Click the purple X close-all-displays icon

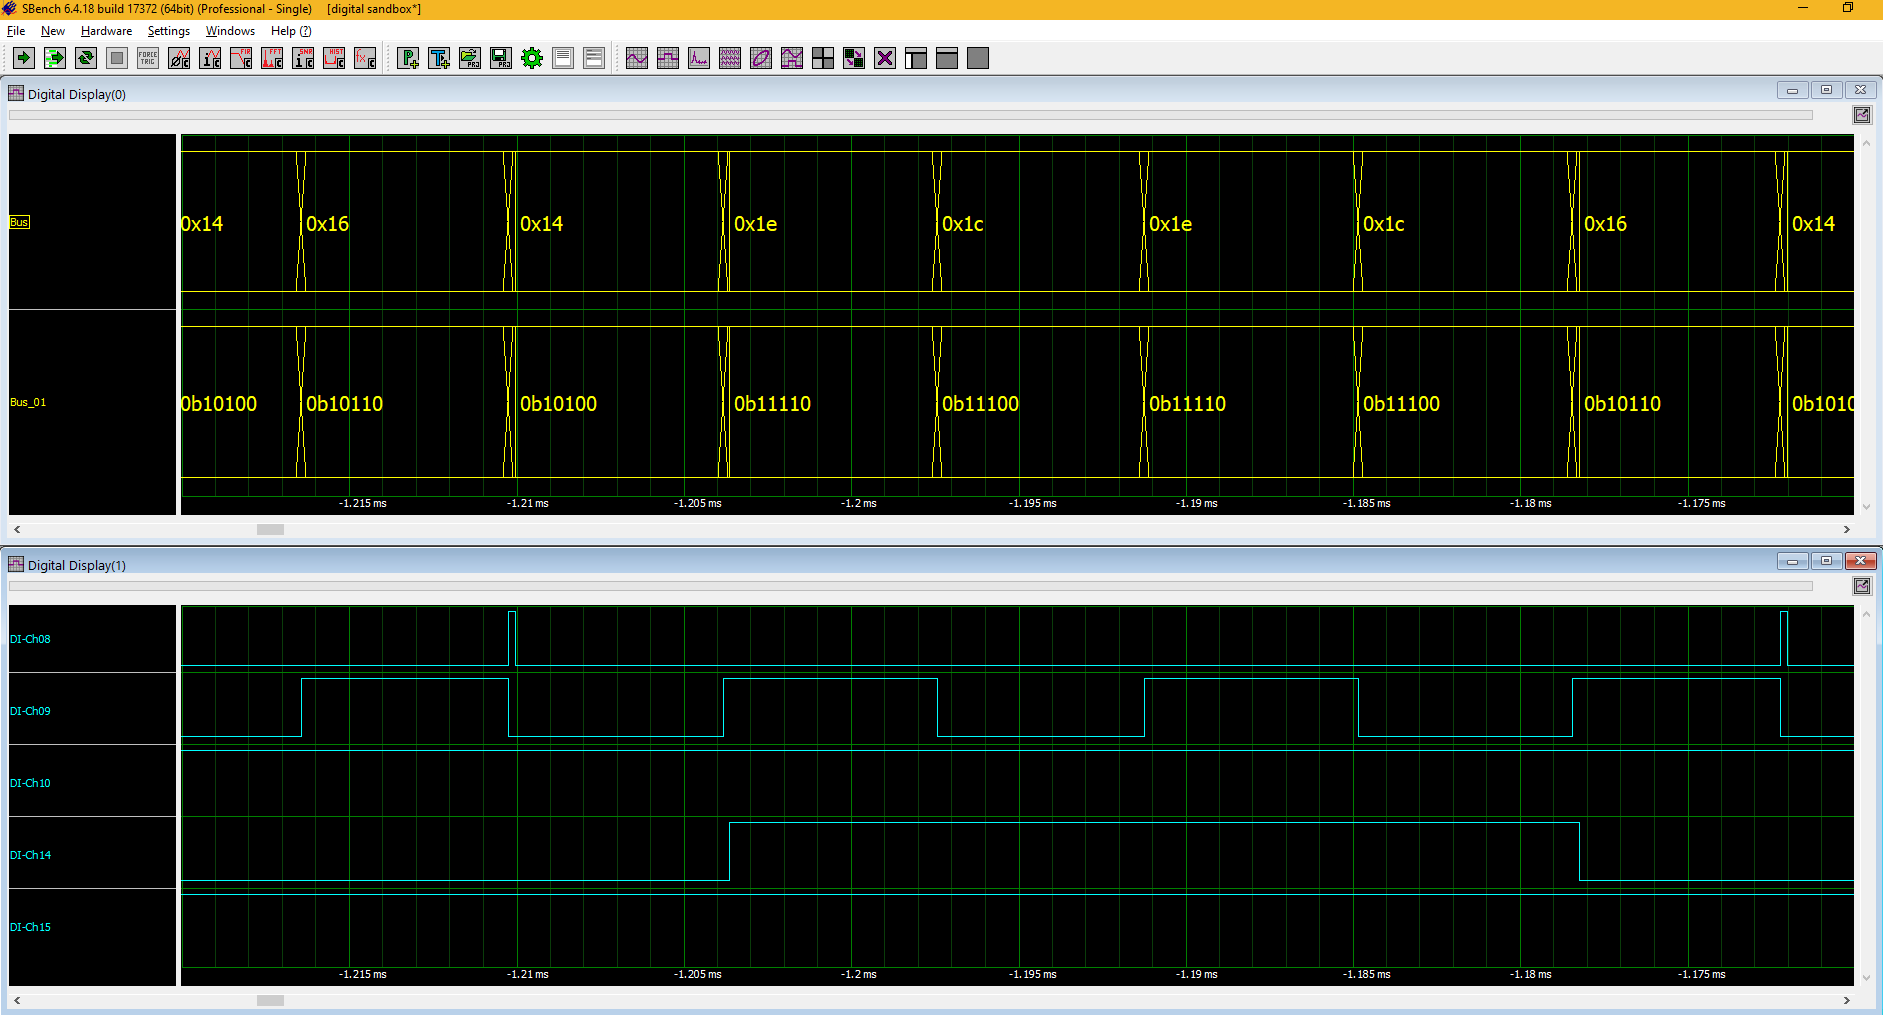pyautogui.click(x=885, y=58)
